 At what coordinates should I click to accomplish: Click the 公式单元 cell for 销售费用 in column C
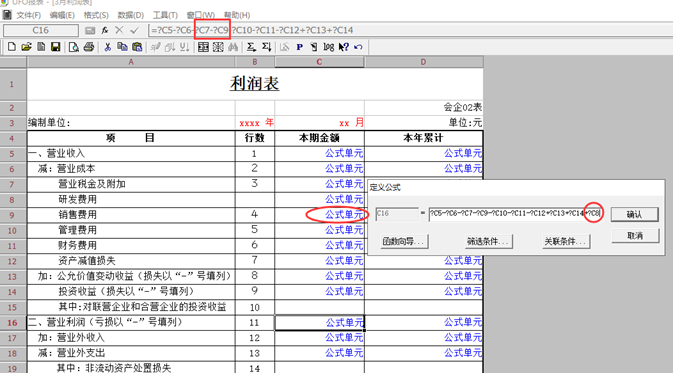click(x=319, y=215)
